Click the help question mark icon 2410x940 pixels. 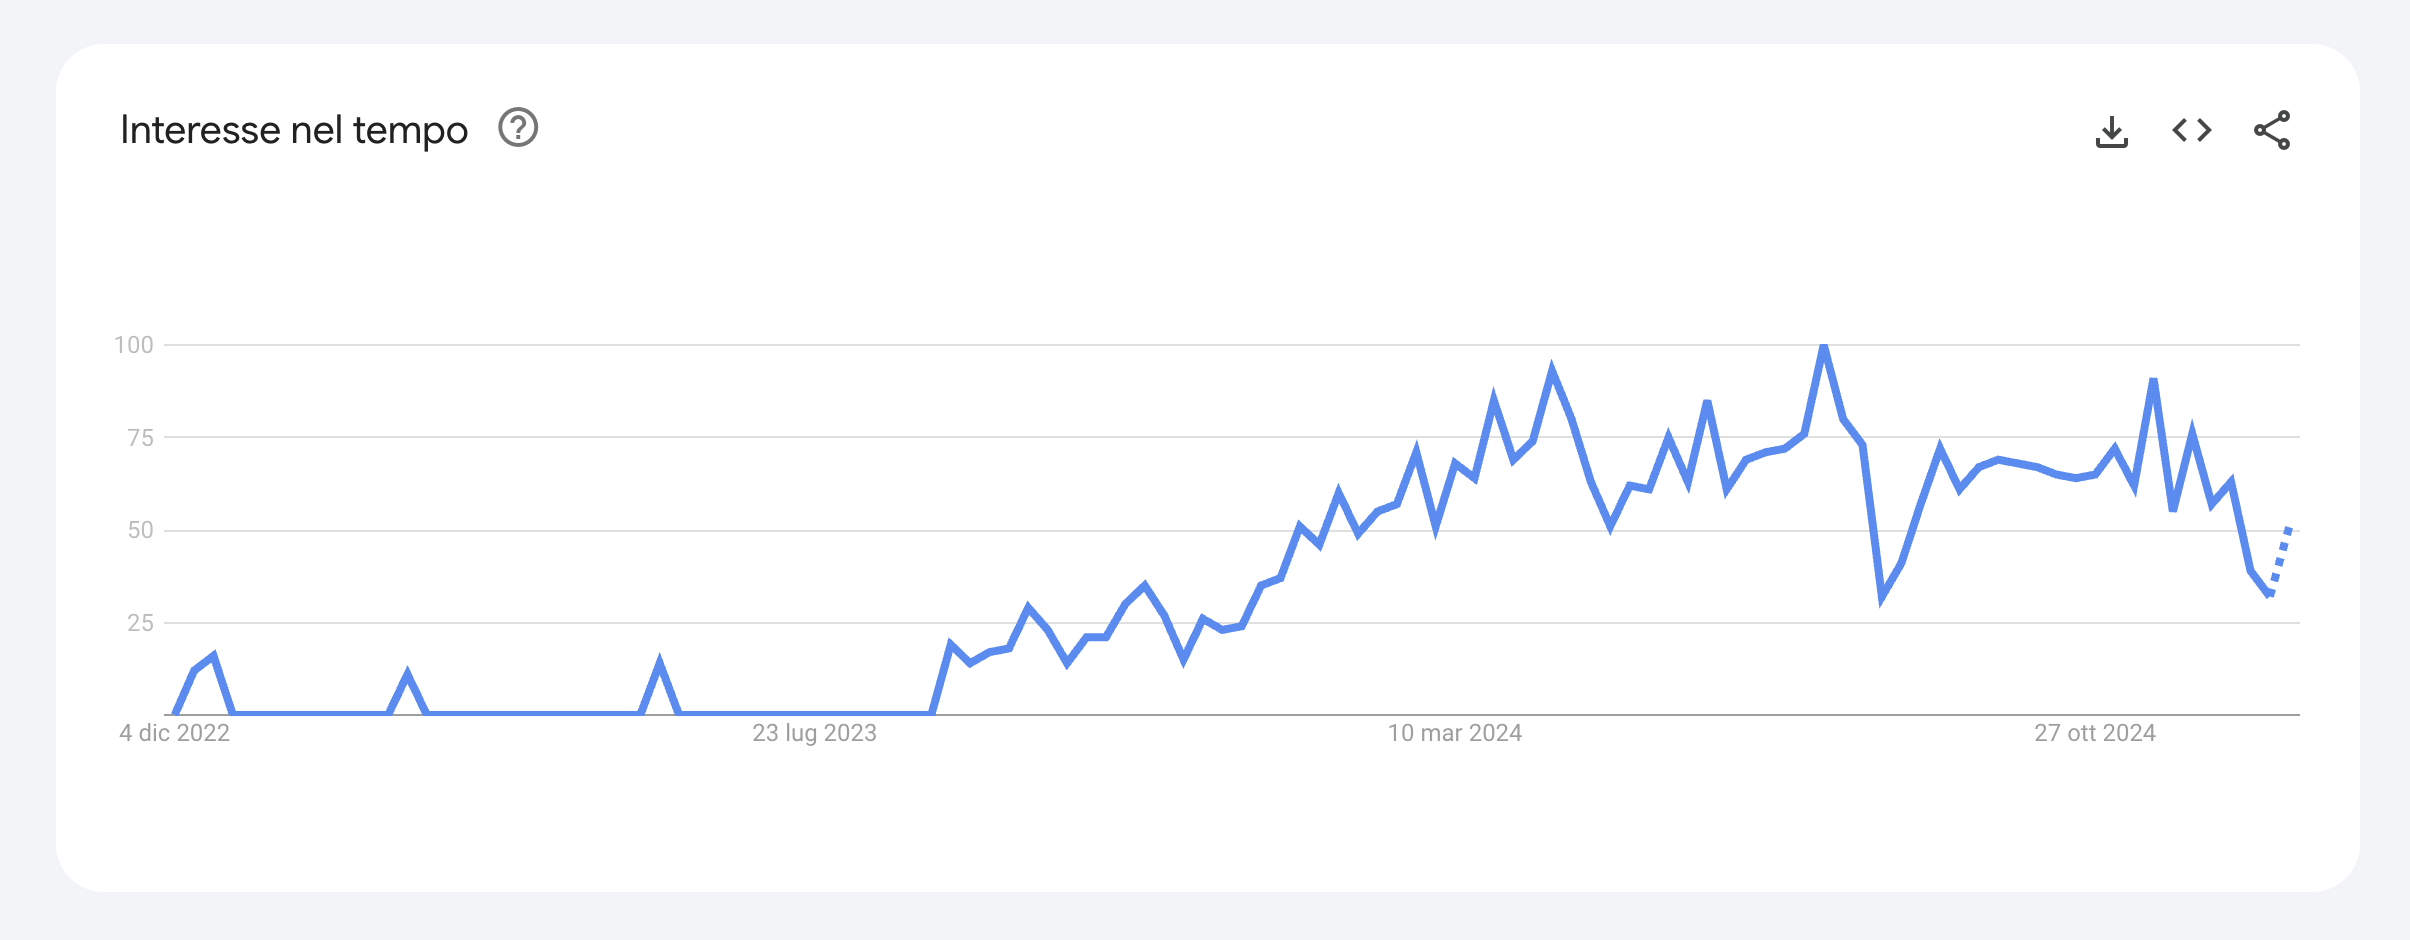(518, 128)
